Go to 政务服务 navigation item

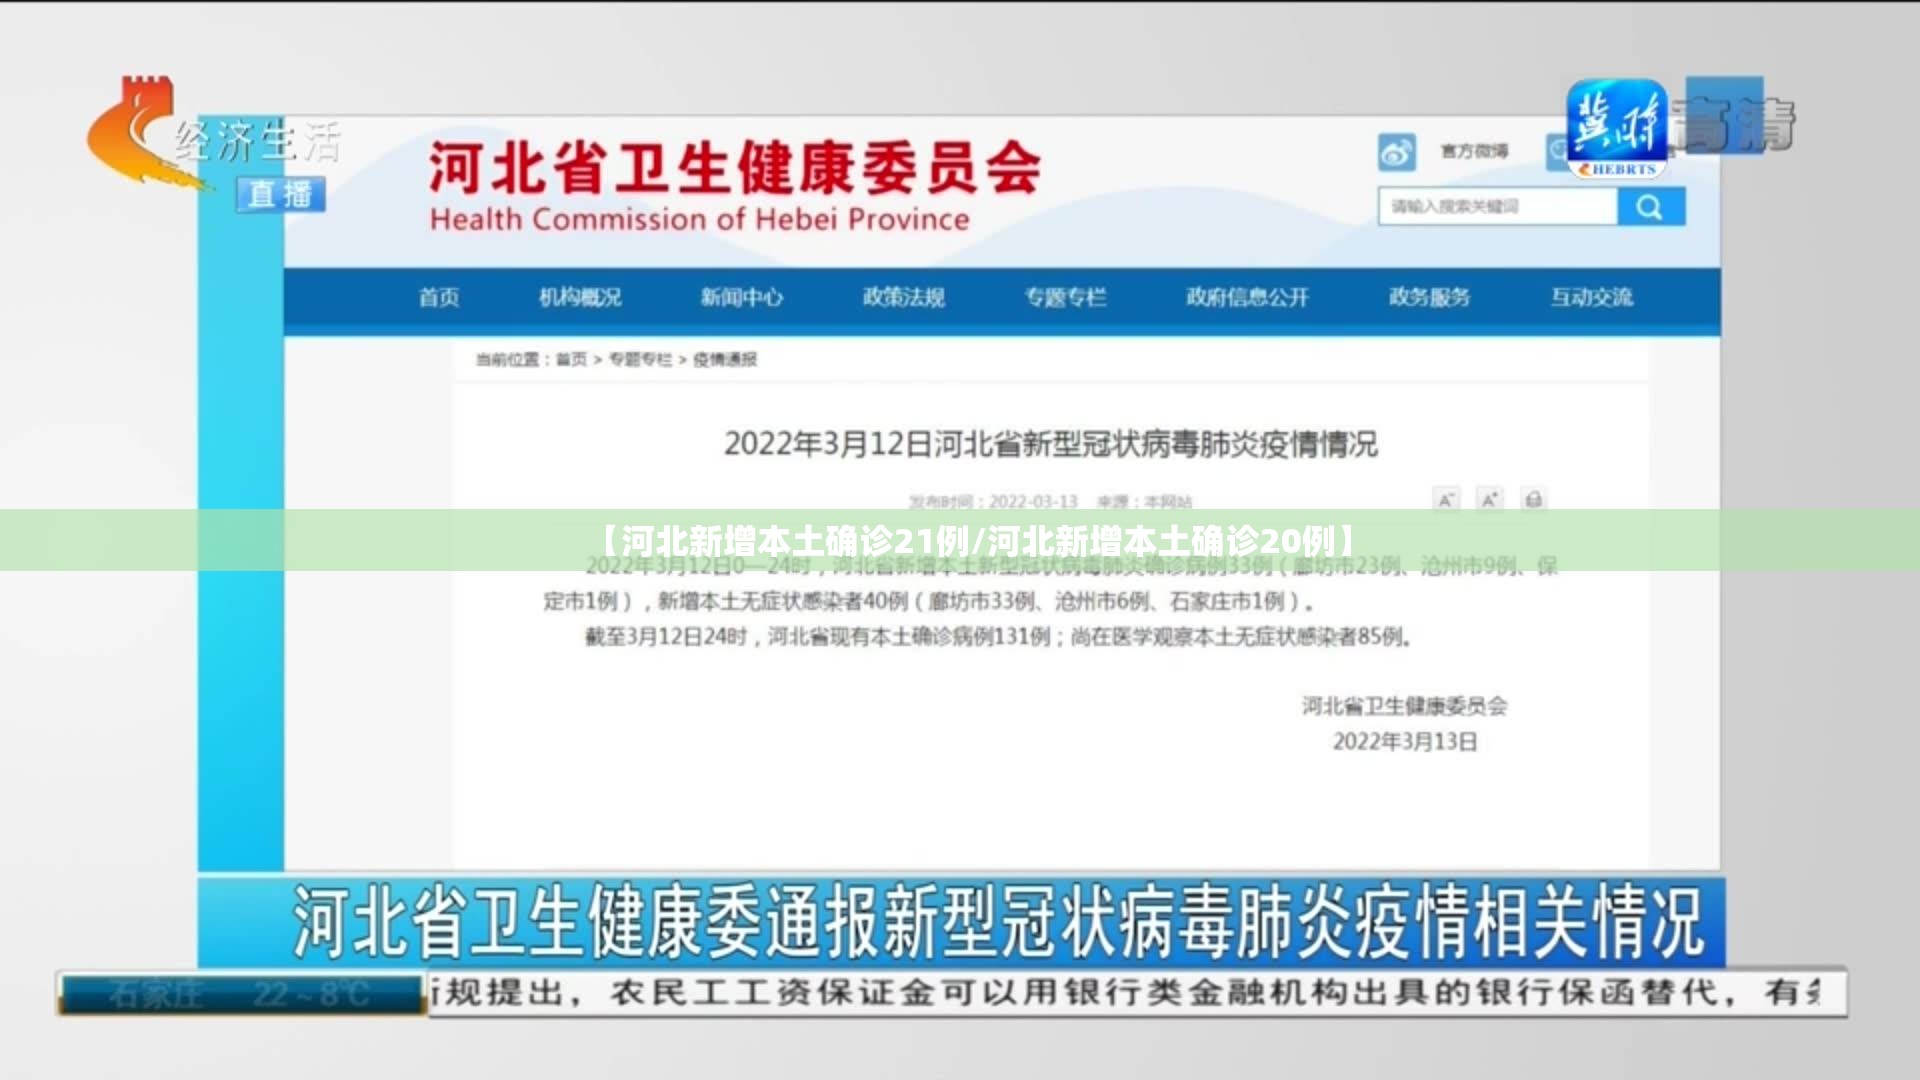coord(1429,297)
